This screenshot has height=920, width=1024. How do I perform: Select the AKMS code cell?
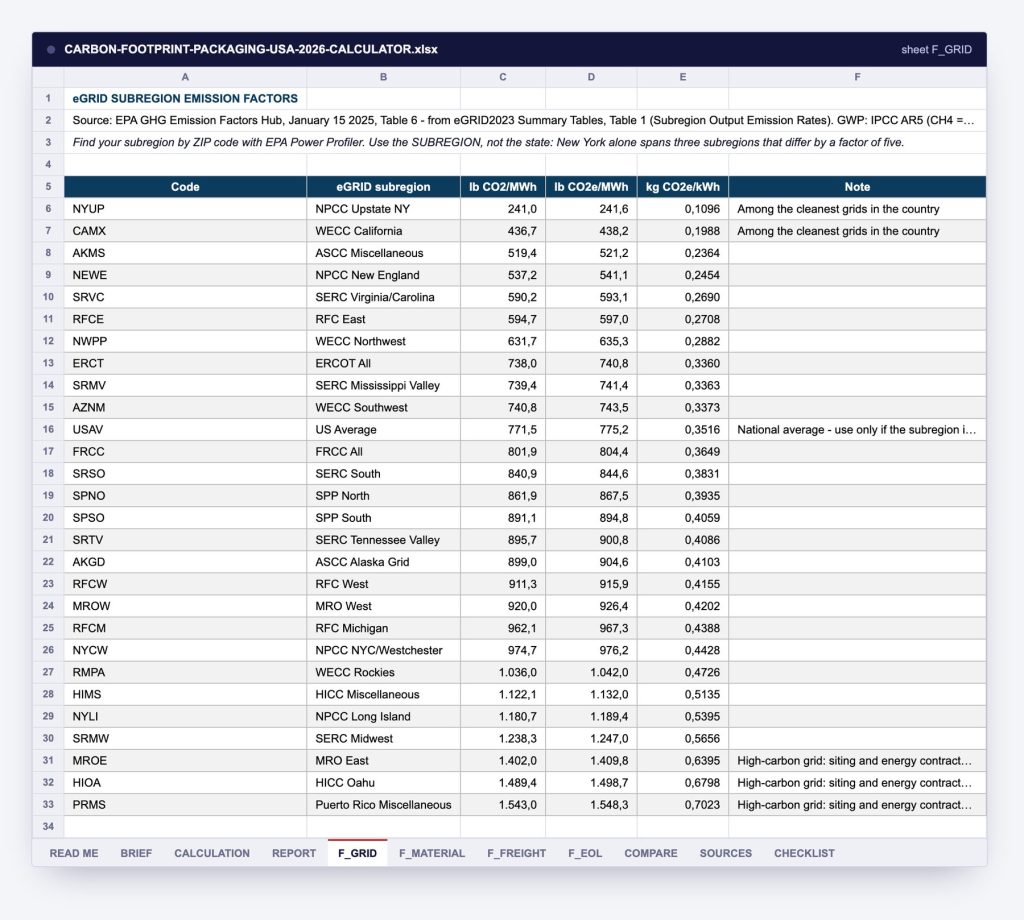point(185,253)
